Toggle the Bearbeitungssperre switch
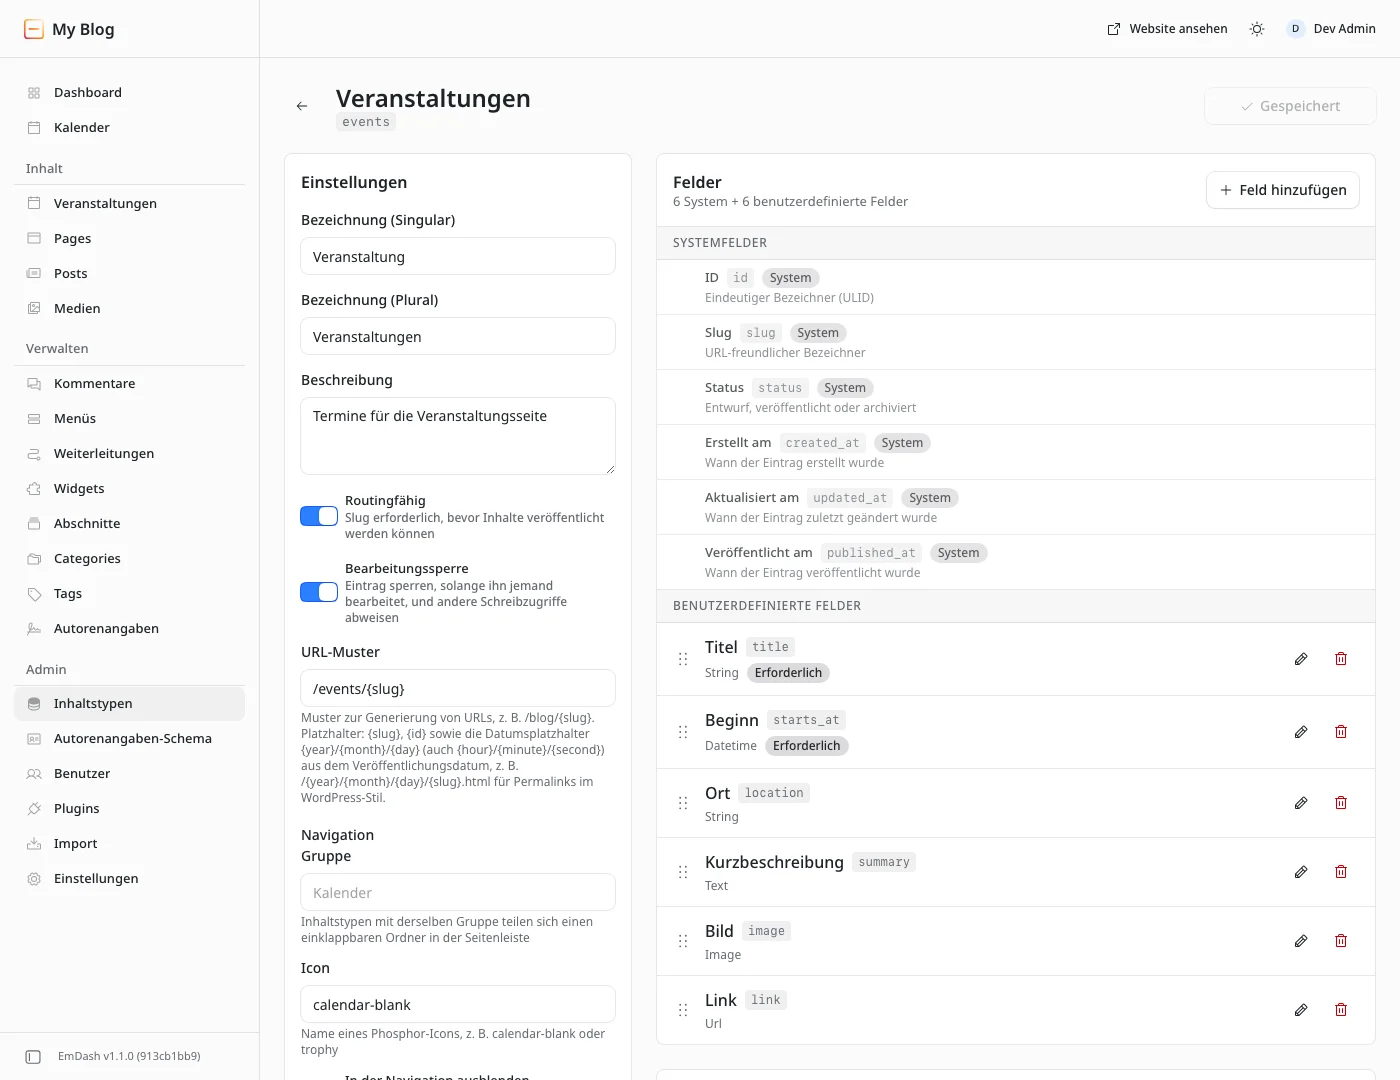Viewport: 1400px width, 1080px height. pyautogui.click(x=319, y=592)
